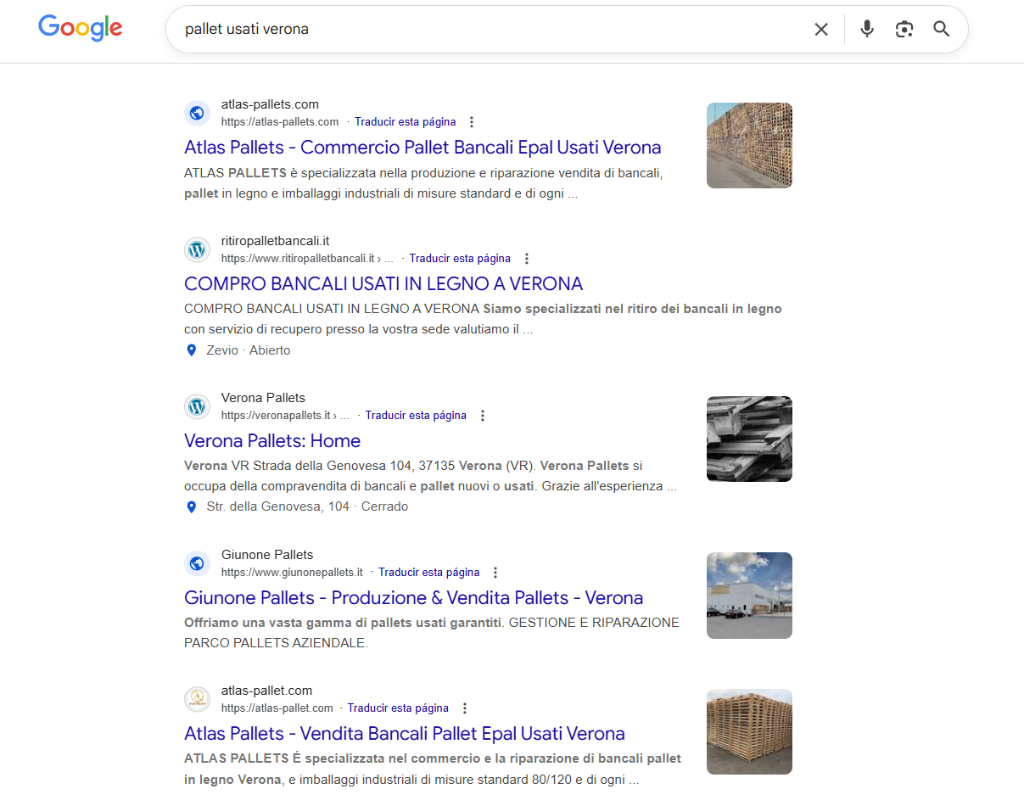Image resolution: width=1024 pixels, height=801 pixels.
Task: Click the address Str. della Genovesa, 104
Action: pyautogui.click(x=277, y=506)
